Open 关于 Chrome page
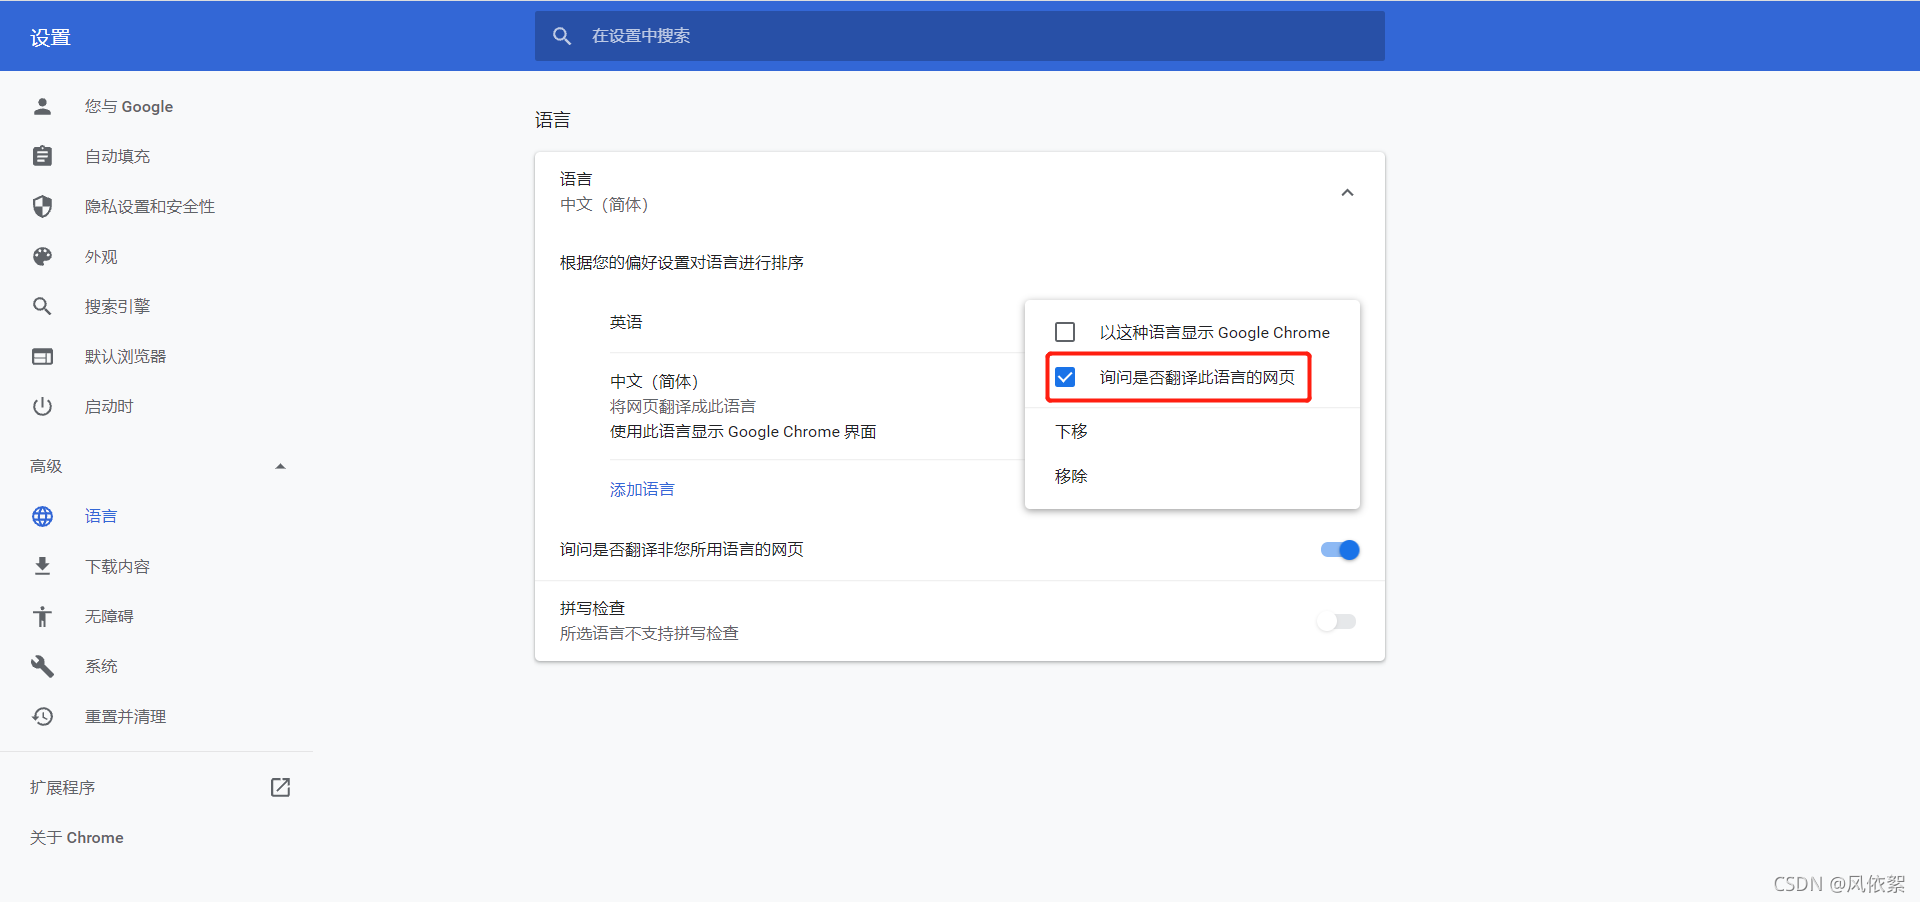1920x902 pixels. [77, 837]
